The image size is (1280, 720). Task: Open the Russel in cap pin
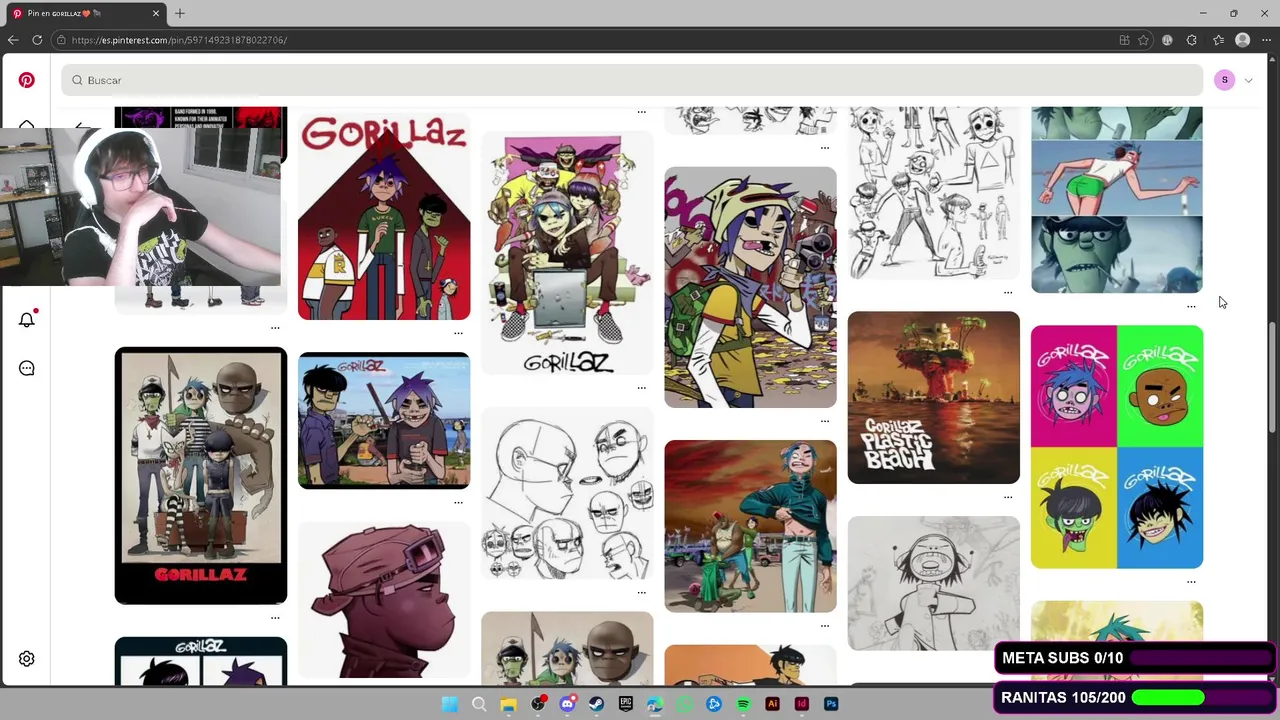click(384, 599)
